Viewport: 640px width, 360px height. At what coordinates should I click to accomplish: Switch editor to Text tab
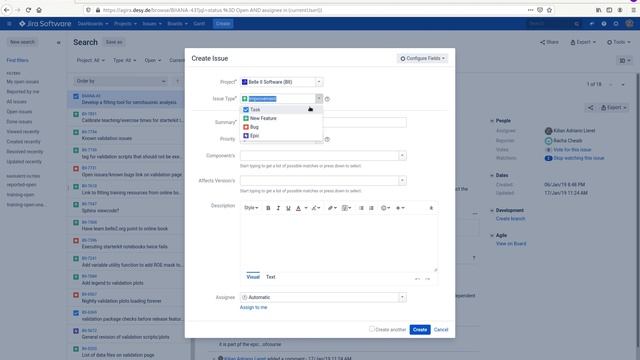coord(271,277)
